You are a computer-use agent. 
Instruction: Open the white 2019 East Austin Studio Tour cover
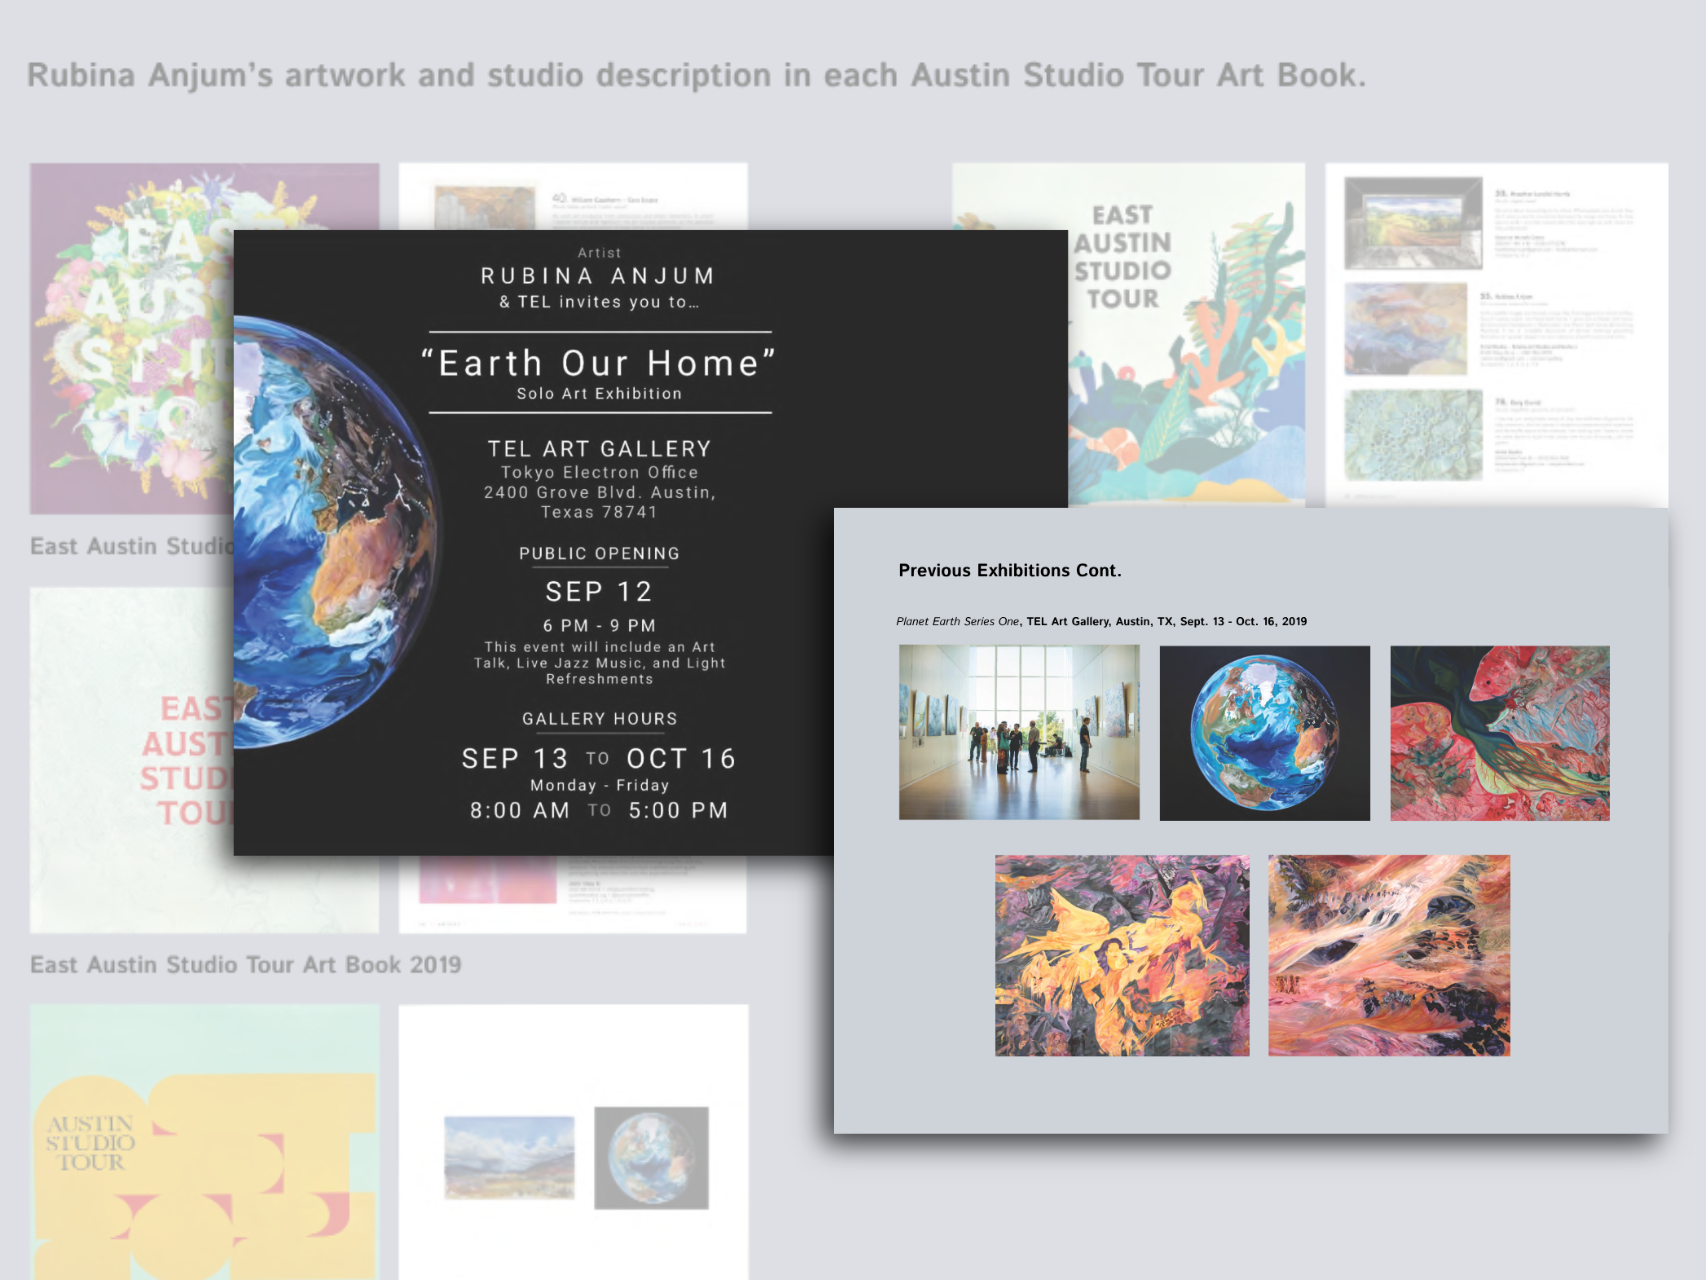(x=132, y=760)
